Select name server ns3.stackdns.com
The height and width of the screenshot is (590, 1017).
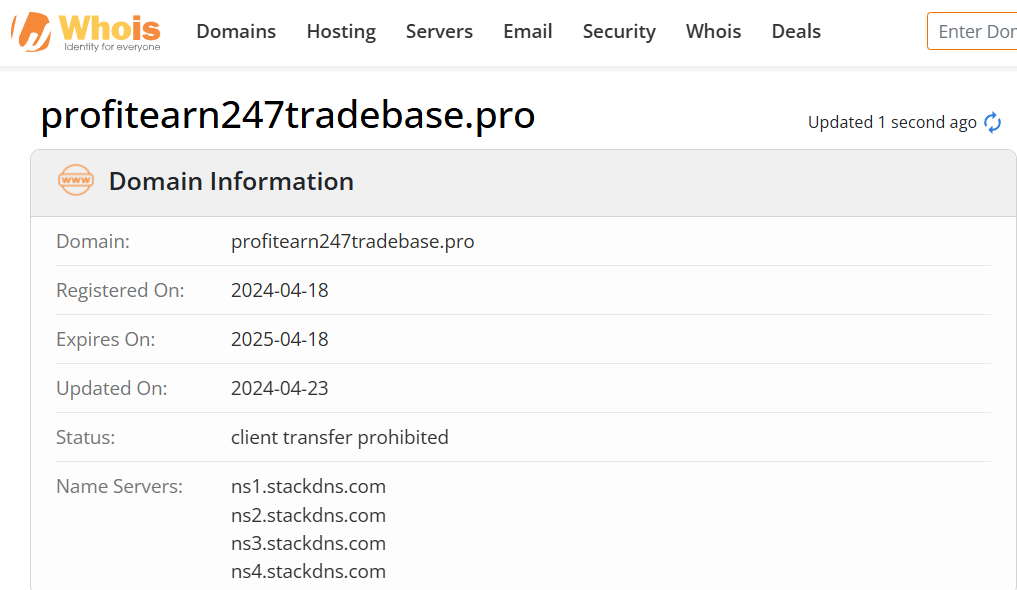coord(308,543)
